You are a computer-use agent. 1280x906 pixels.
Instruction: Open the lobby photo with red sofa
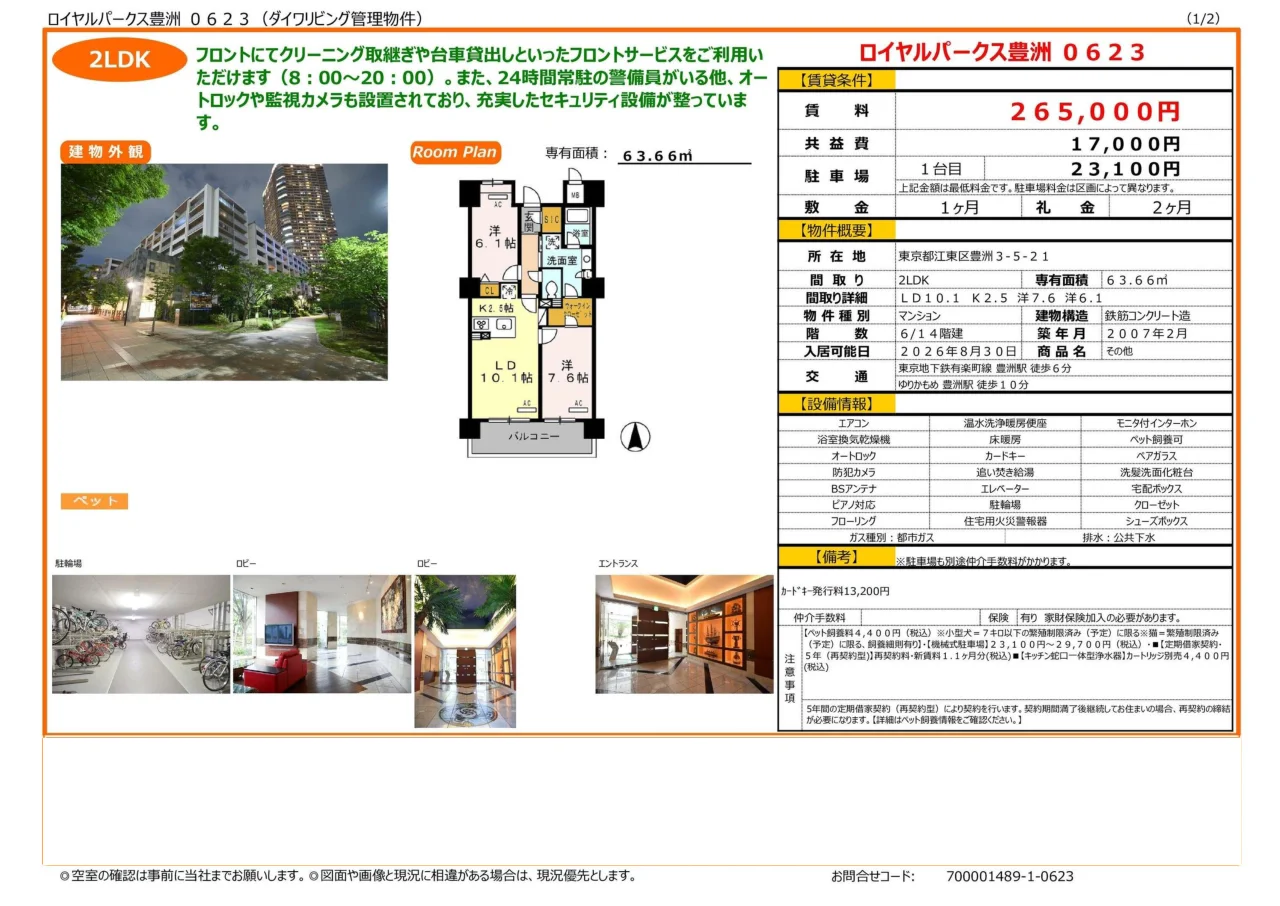pos(322,634)
